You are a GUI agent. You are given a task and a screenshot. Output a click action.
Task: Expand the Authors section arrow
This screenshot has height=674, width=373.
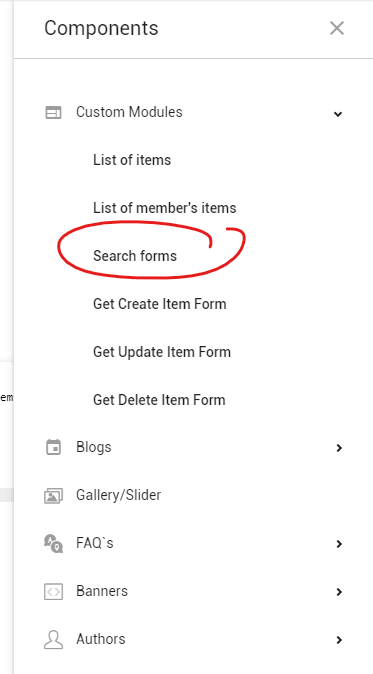tap(339, 640)
